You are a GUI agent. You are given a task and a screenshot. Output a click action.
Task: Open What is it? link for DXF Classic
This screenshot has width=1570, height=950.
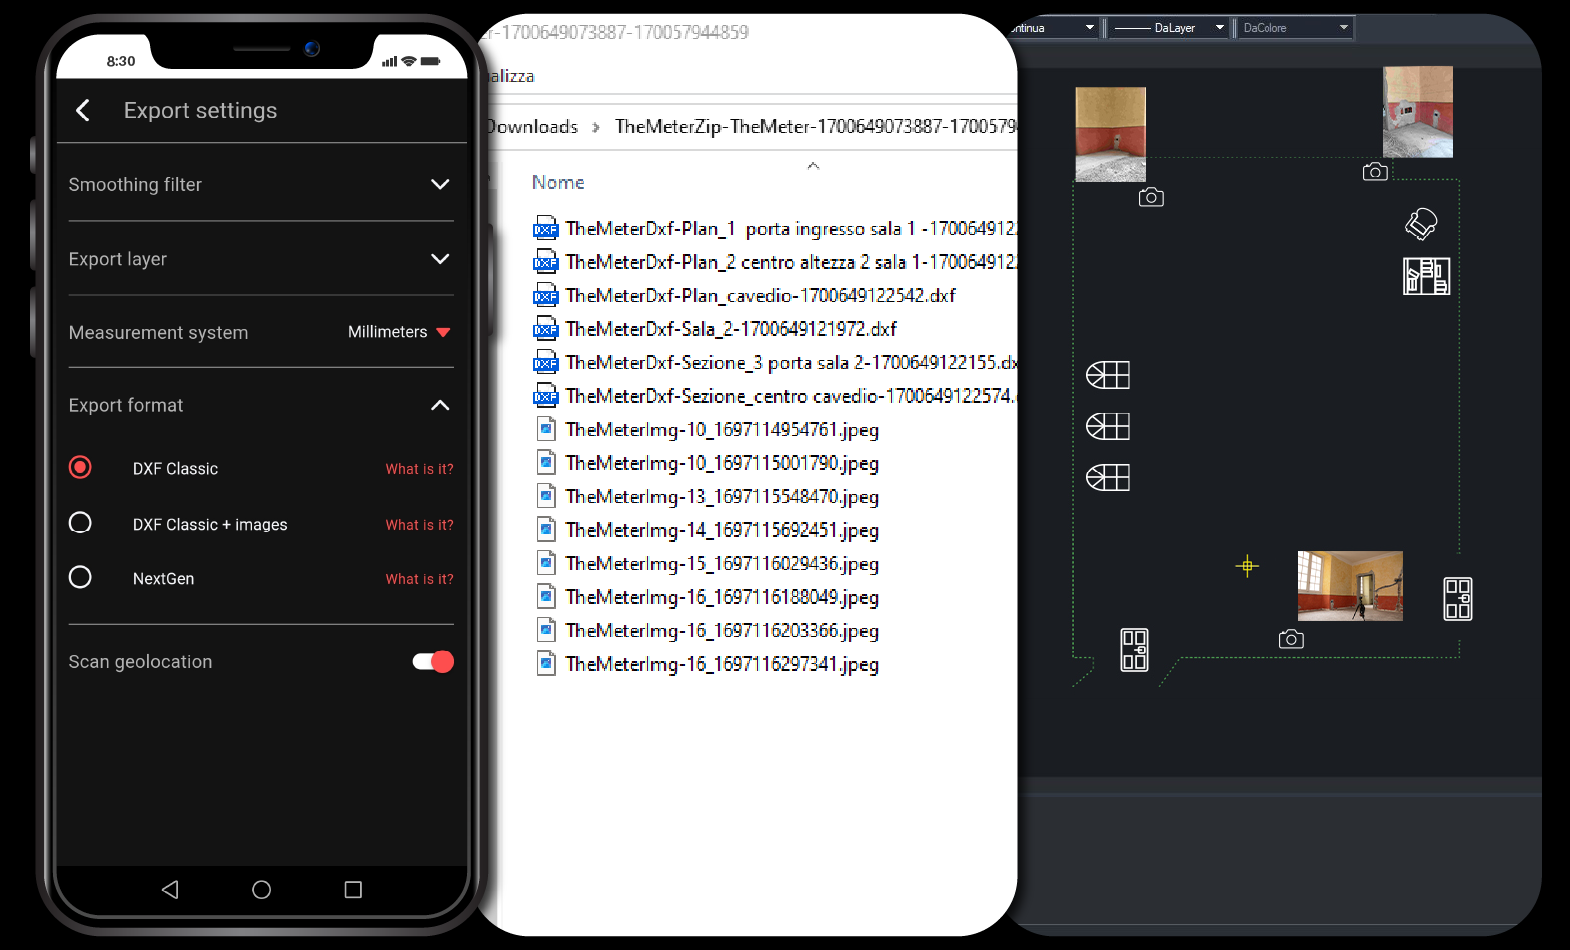point(419,469)
